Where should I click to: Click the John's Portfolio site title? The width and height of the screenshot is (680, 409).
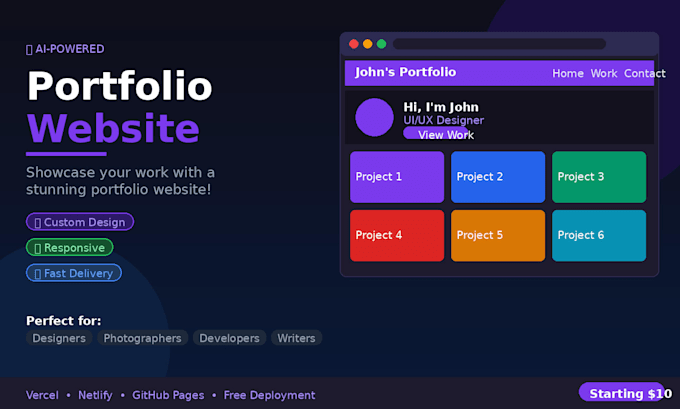point(405,72)
